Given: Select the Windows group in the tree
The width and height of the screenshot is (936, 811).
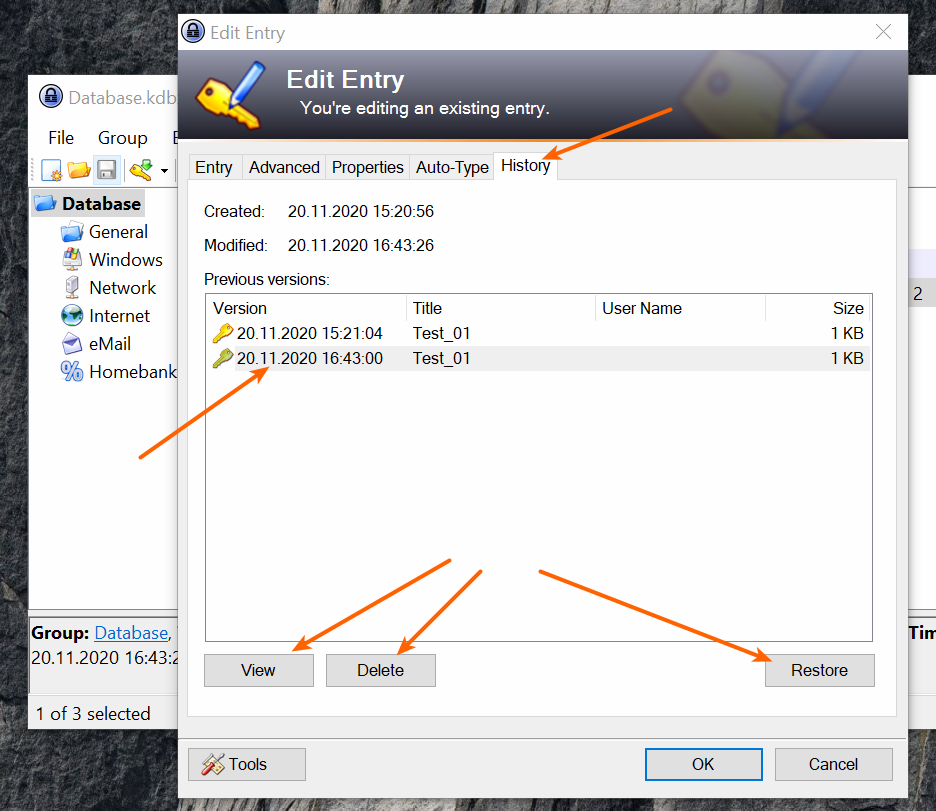Looking at the screenshot, I should 125,259.
